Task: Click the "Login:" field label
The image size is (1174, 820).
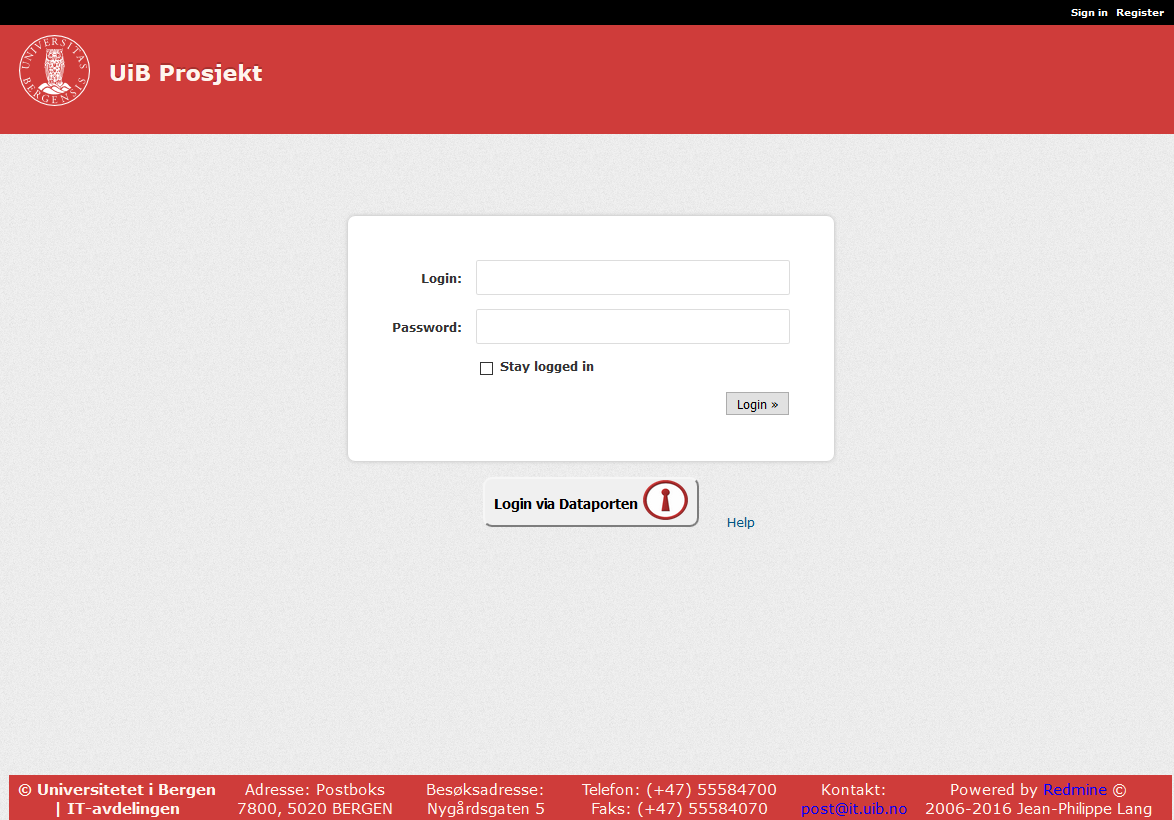Action: tap(441, 279)
